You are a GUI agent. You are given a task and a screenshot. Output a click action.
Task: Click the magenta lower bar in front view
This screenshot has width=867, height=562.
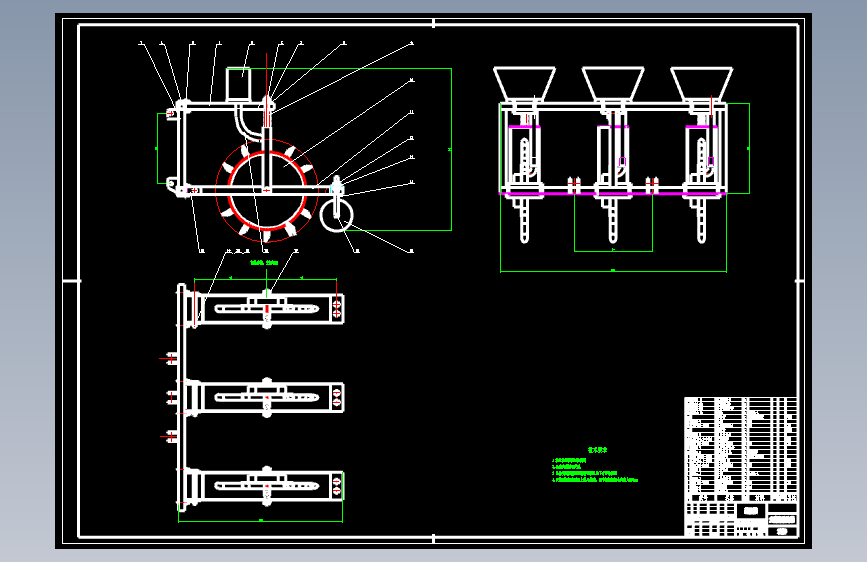click(x=613, y=194)
